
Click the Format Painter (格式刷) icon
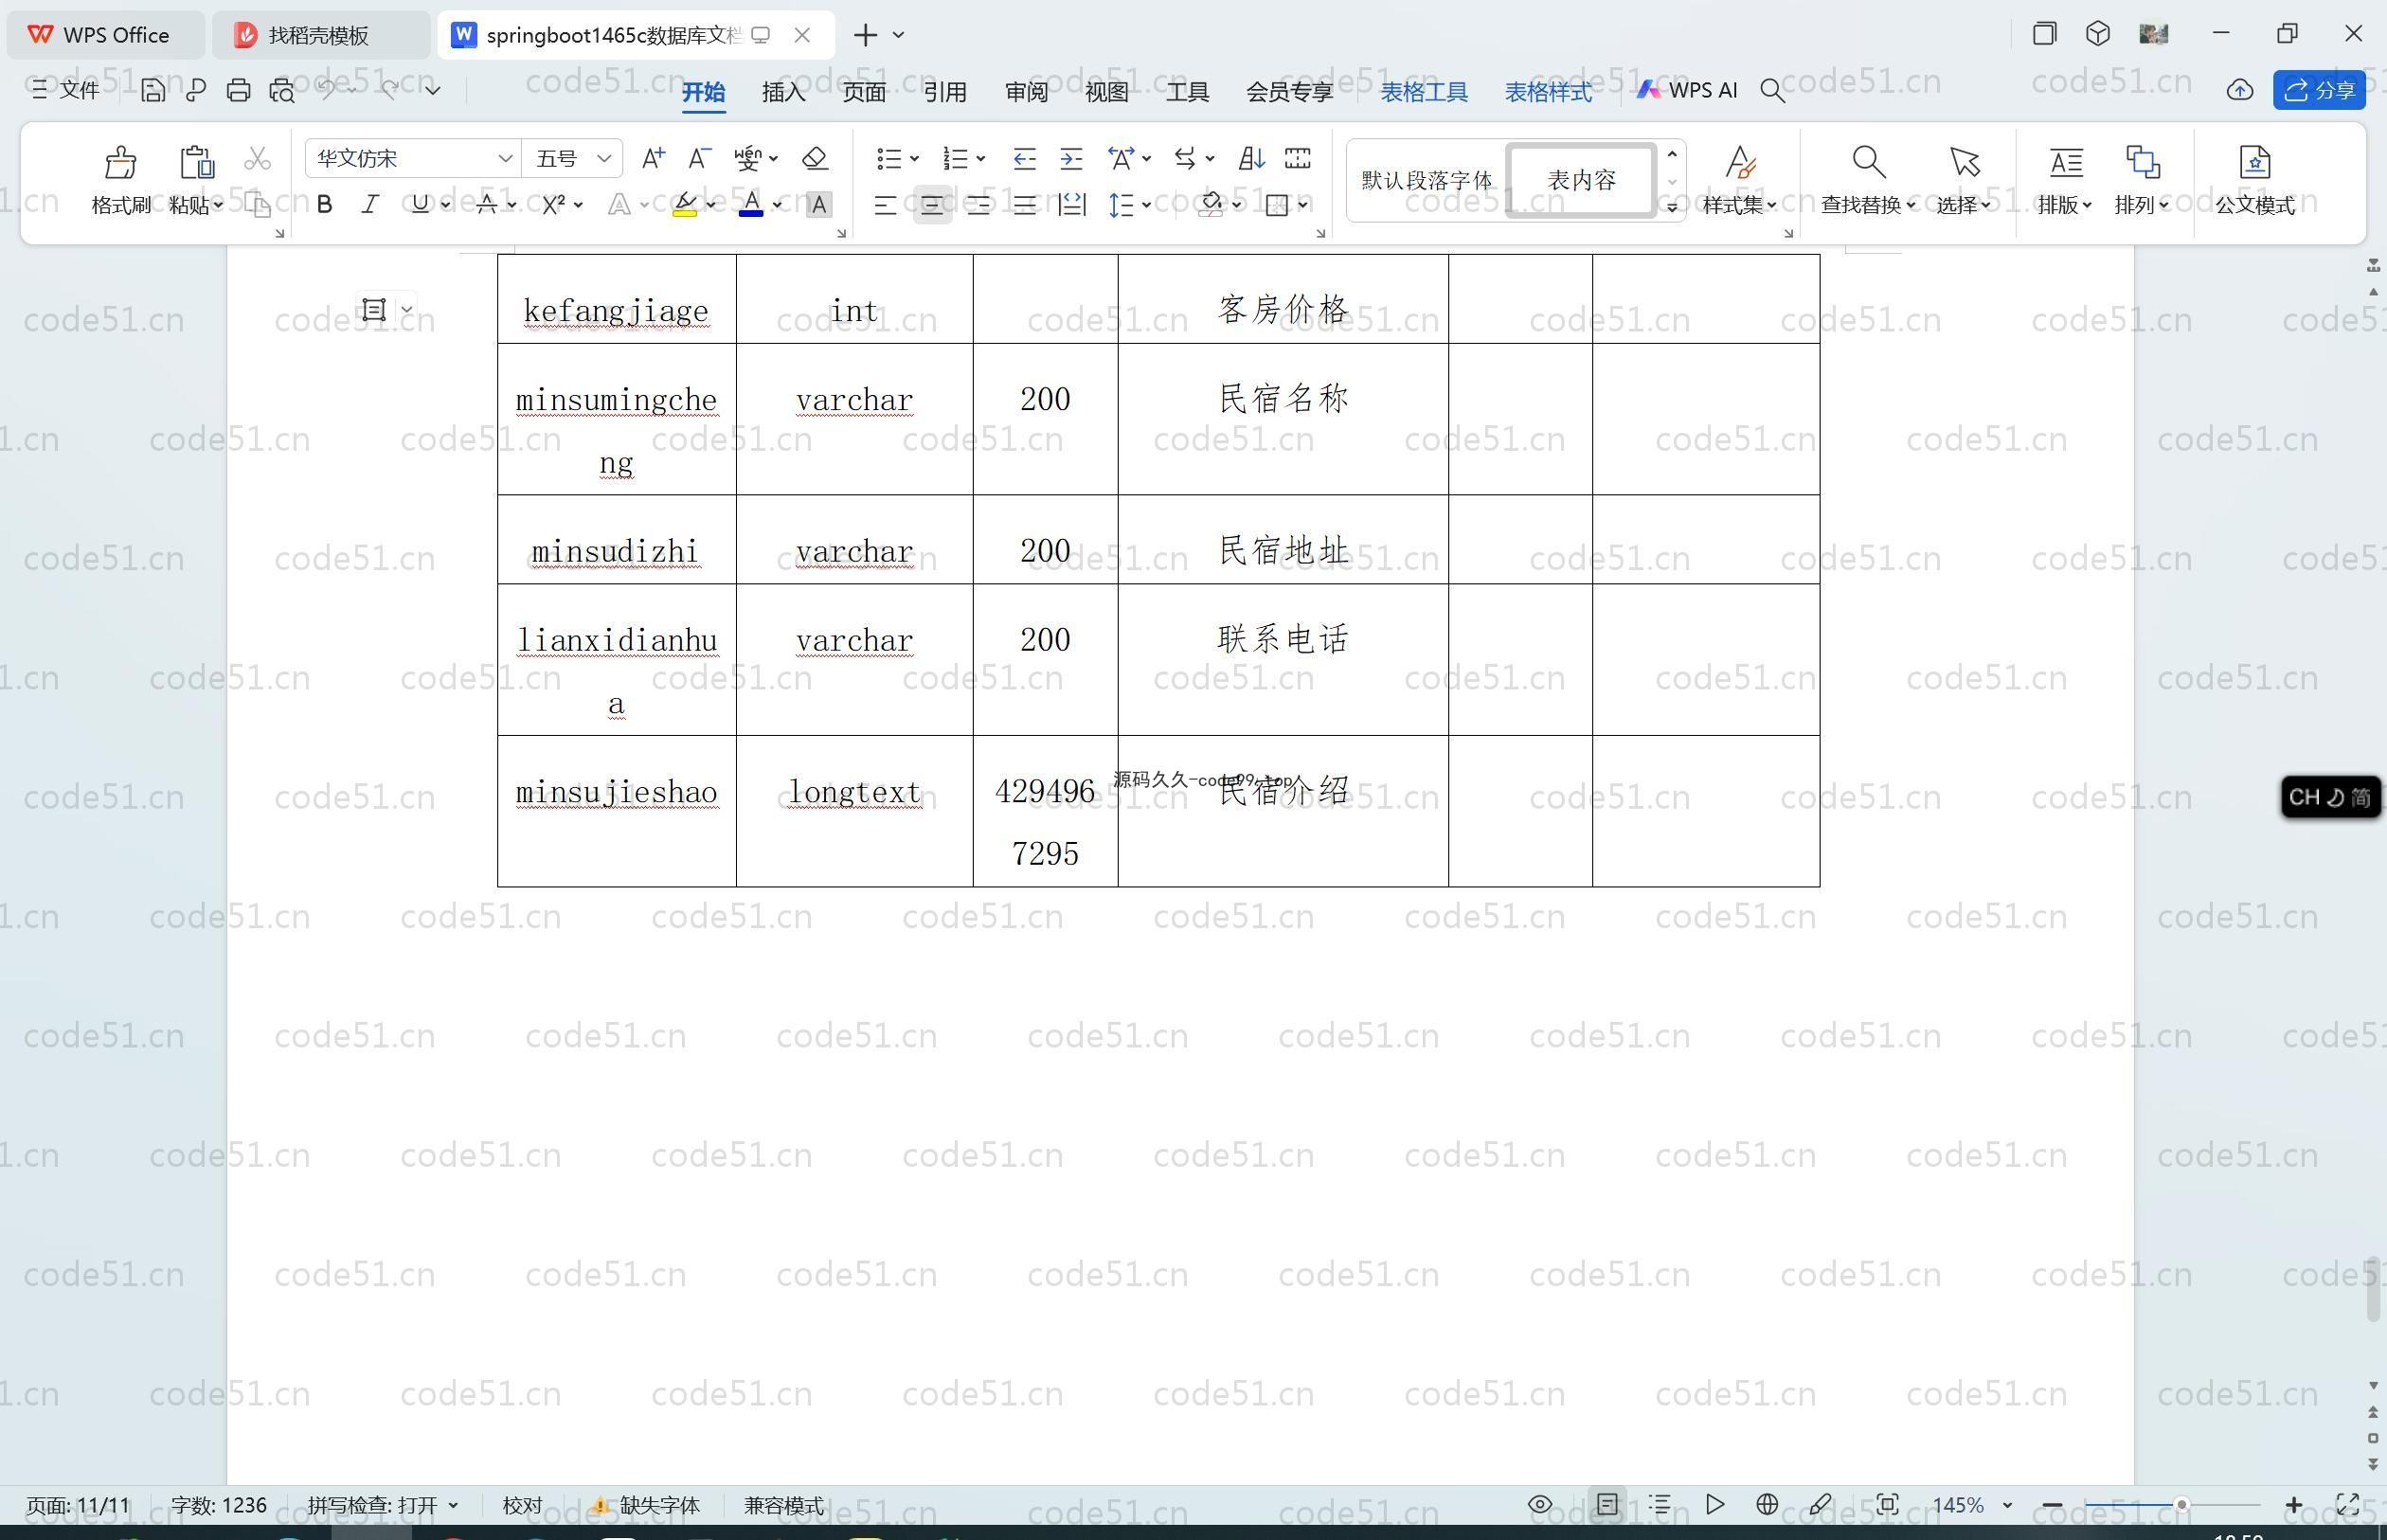pos(120,162)
